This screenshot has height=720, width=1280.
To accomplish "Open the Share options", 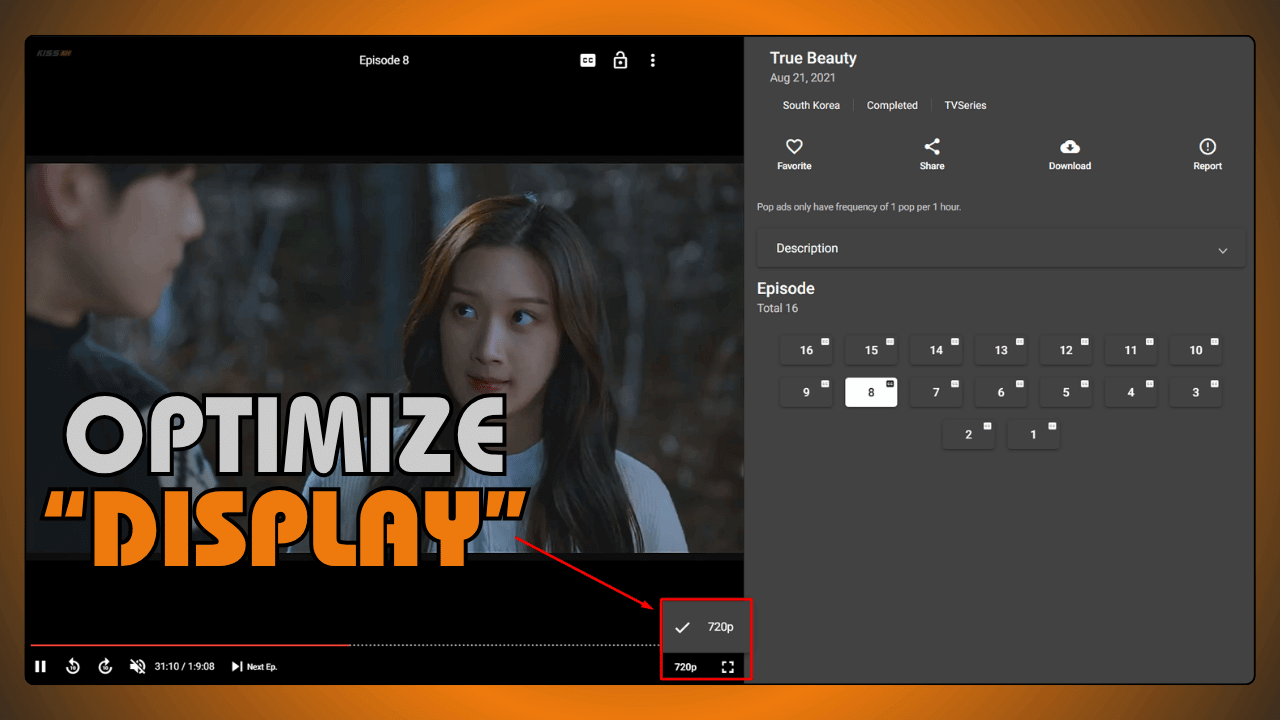I will 931,152.
